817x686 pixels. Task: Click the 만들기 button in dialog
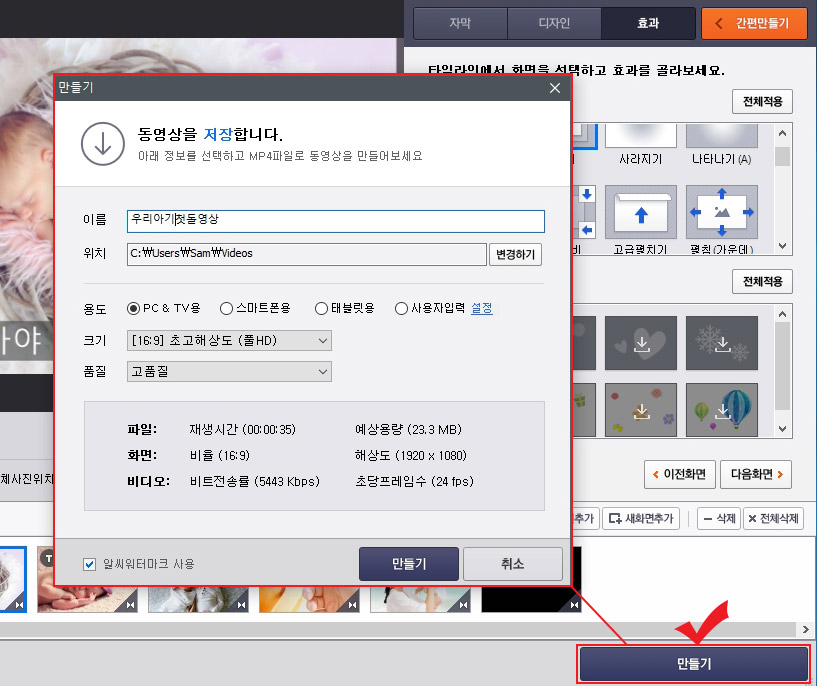pyautogui.click(x=409, y=564)
